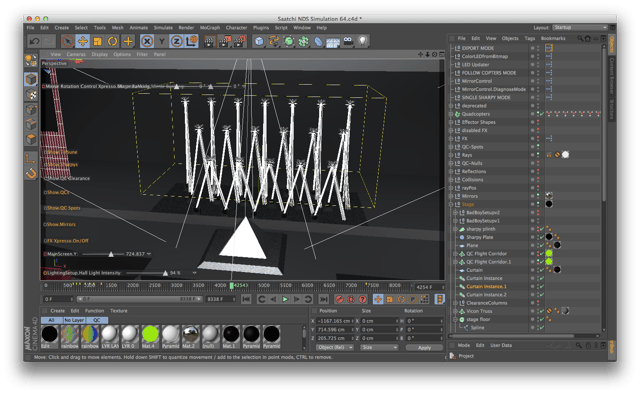Activate the Rotate tool in top toolbar

click(x=113, y=41)
